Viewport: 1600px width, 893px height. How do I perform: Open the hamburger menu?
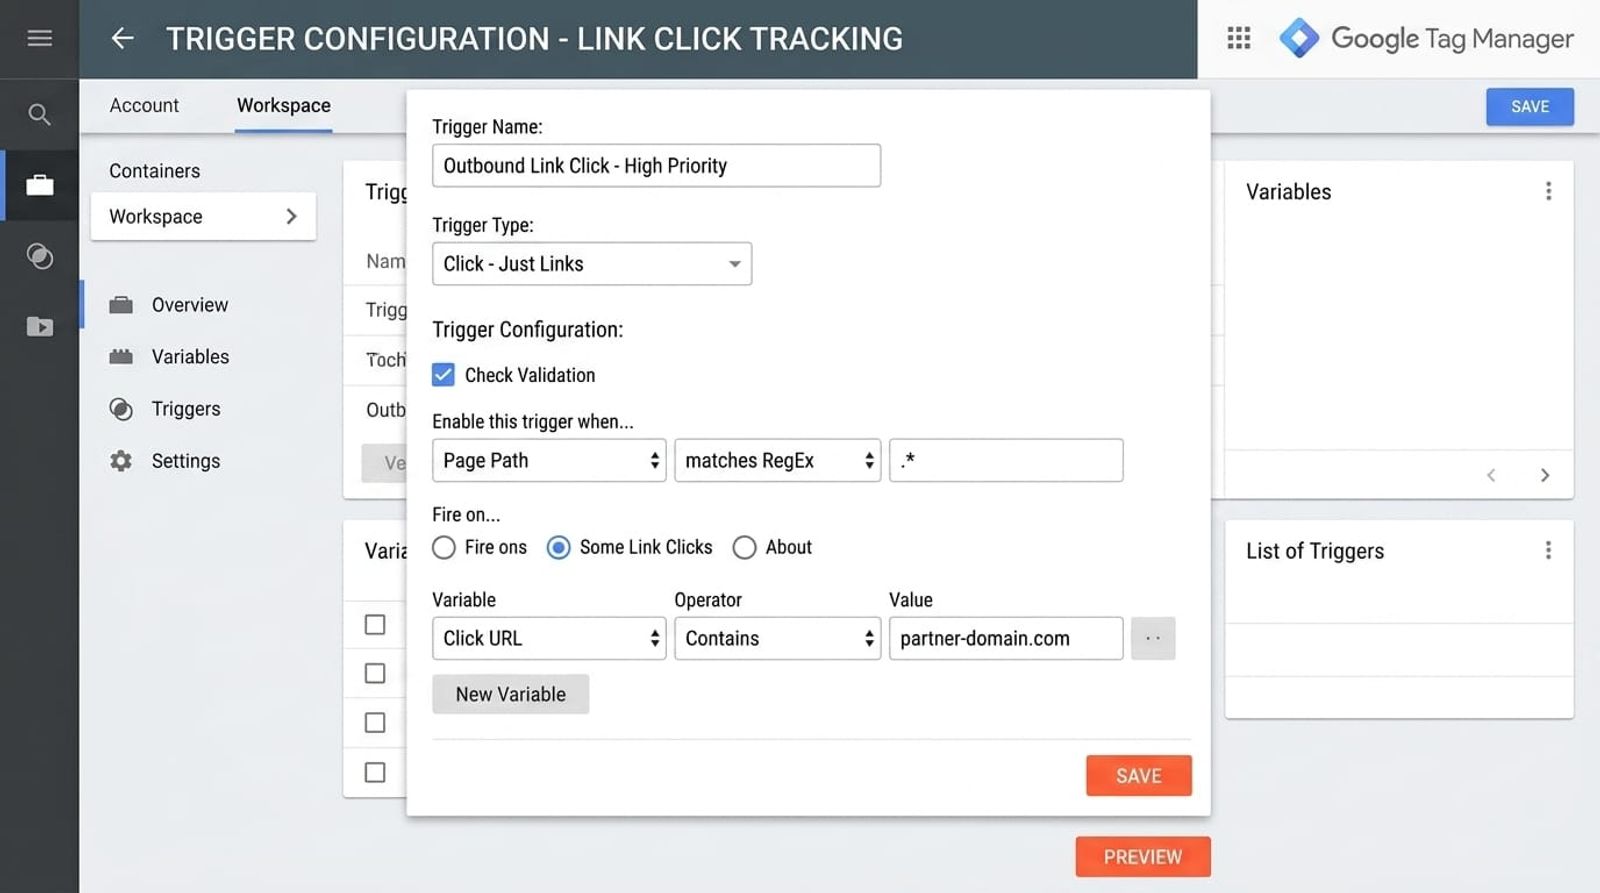[x=39, y=38]
